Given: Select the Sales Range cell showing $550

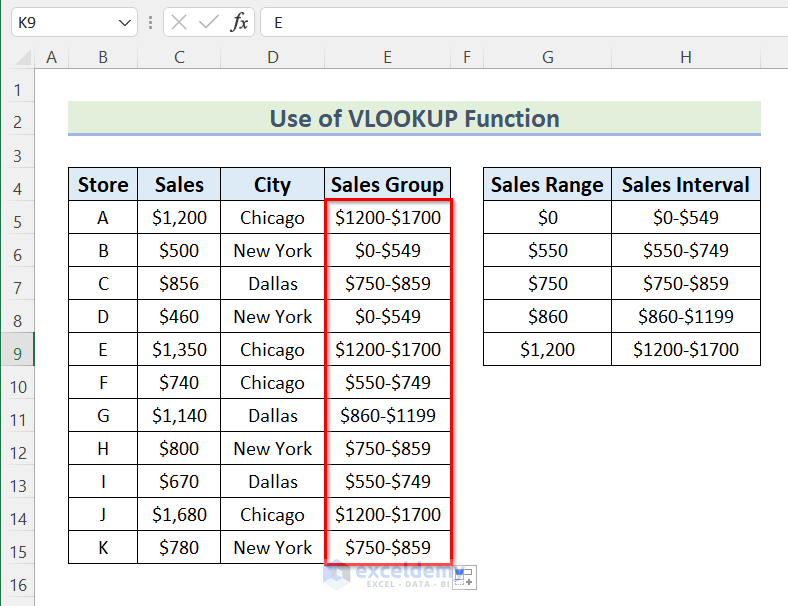Looking at the screenshot, I should click(547, 251).
